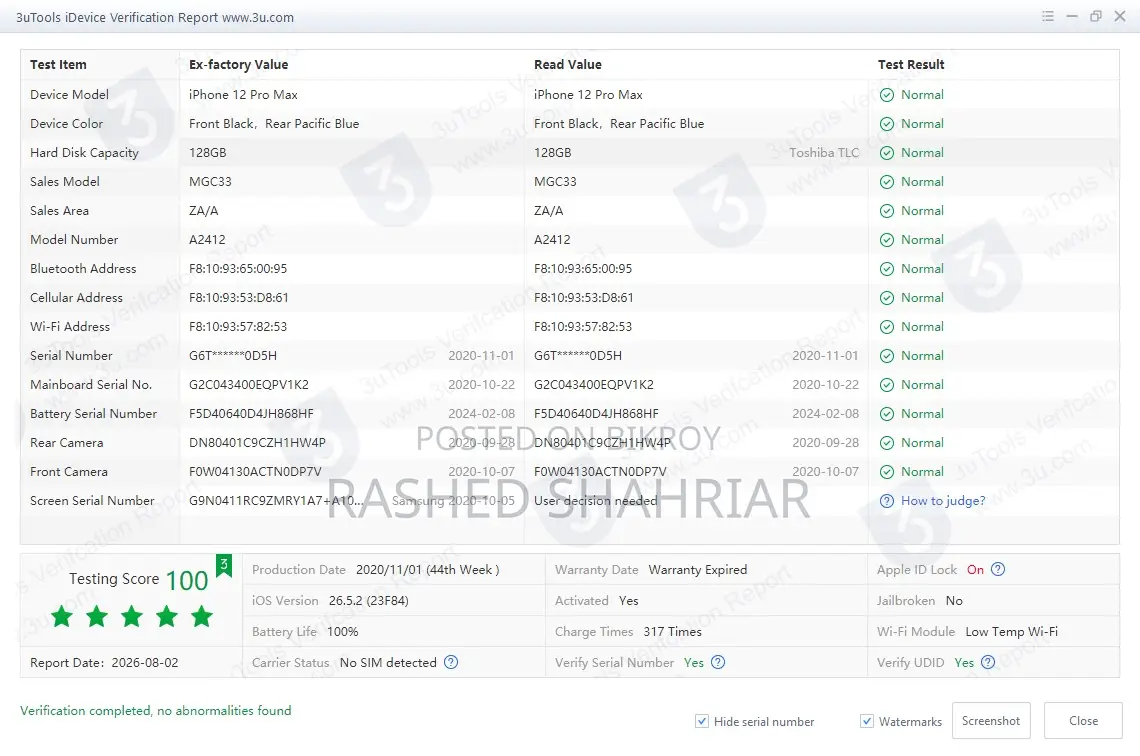Click the Jailbroken 'No' value
Image resolution: width=1140 pixels, height=756 pixels.
(954, 601)
